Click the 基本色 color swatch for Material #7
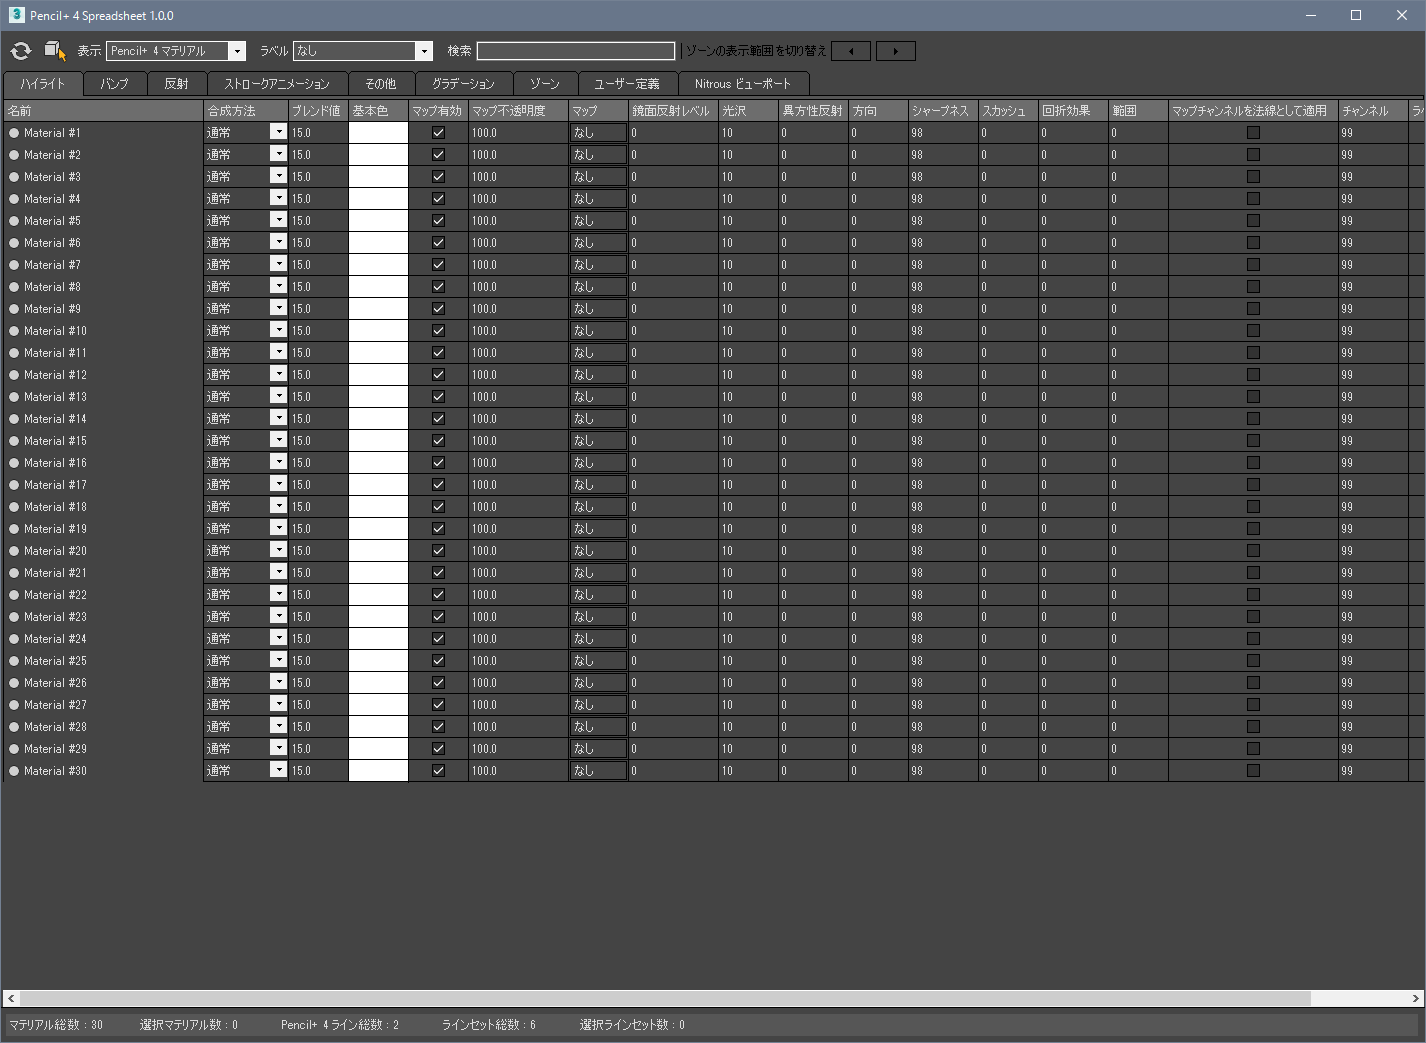The height and width of the screenshot is (1043, 1426). click(377, 264)
